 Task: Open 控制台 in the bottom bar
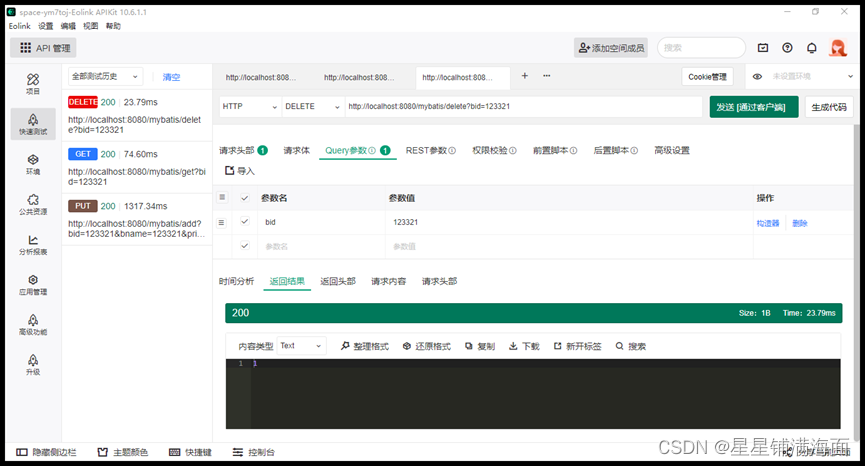click(254, 452)
